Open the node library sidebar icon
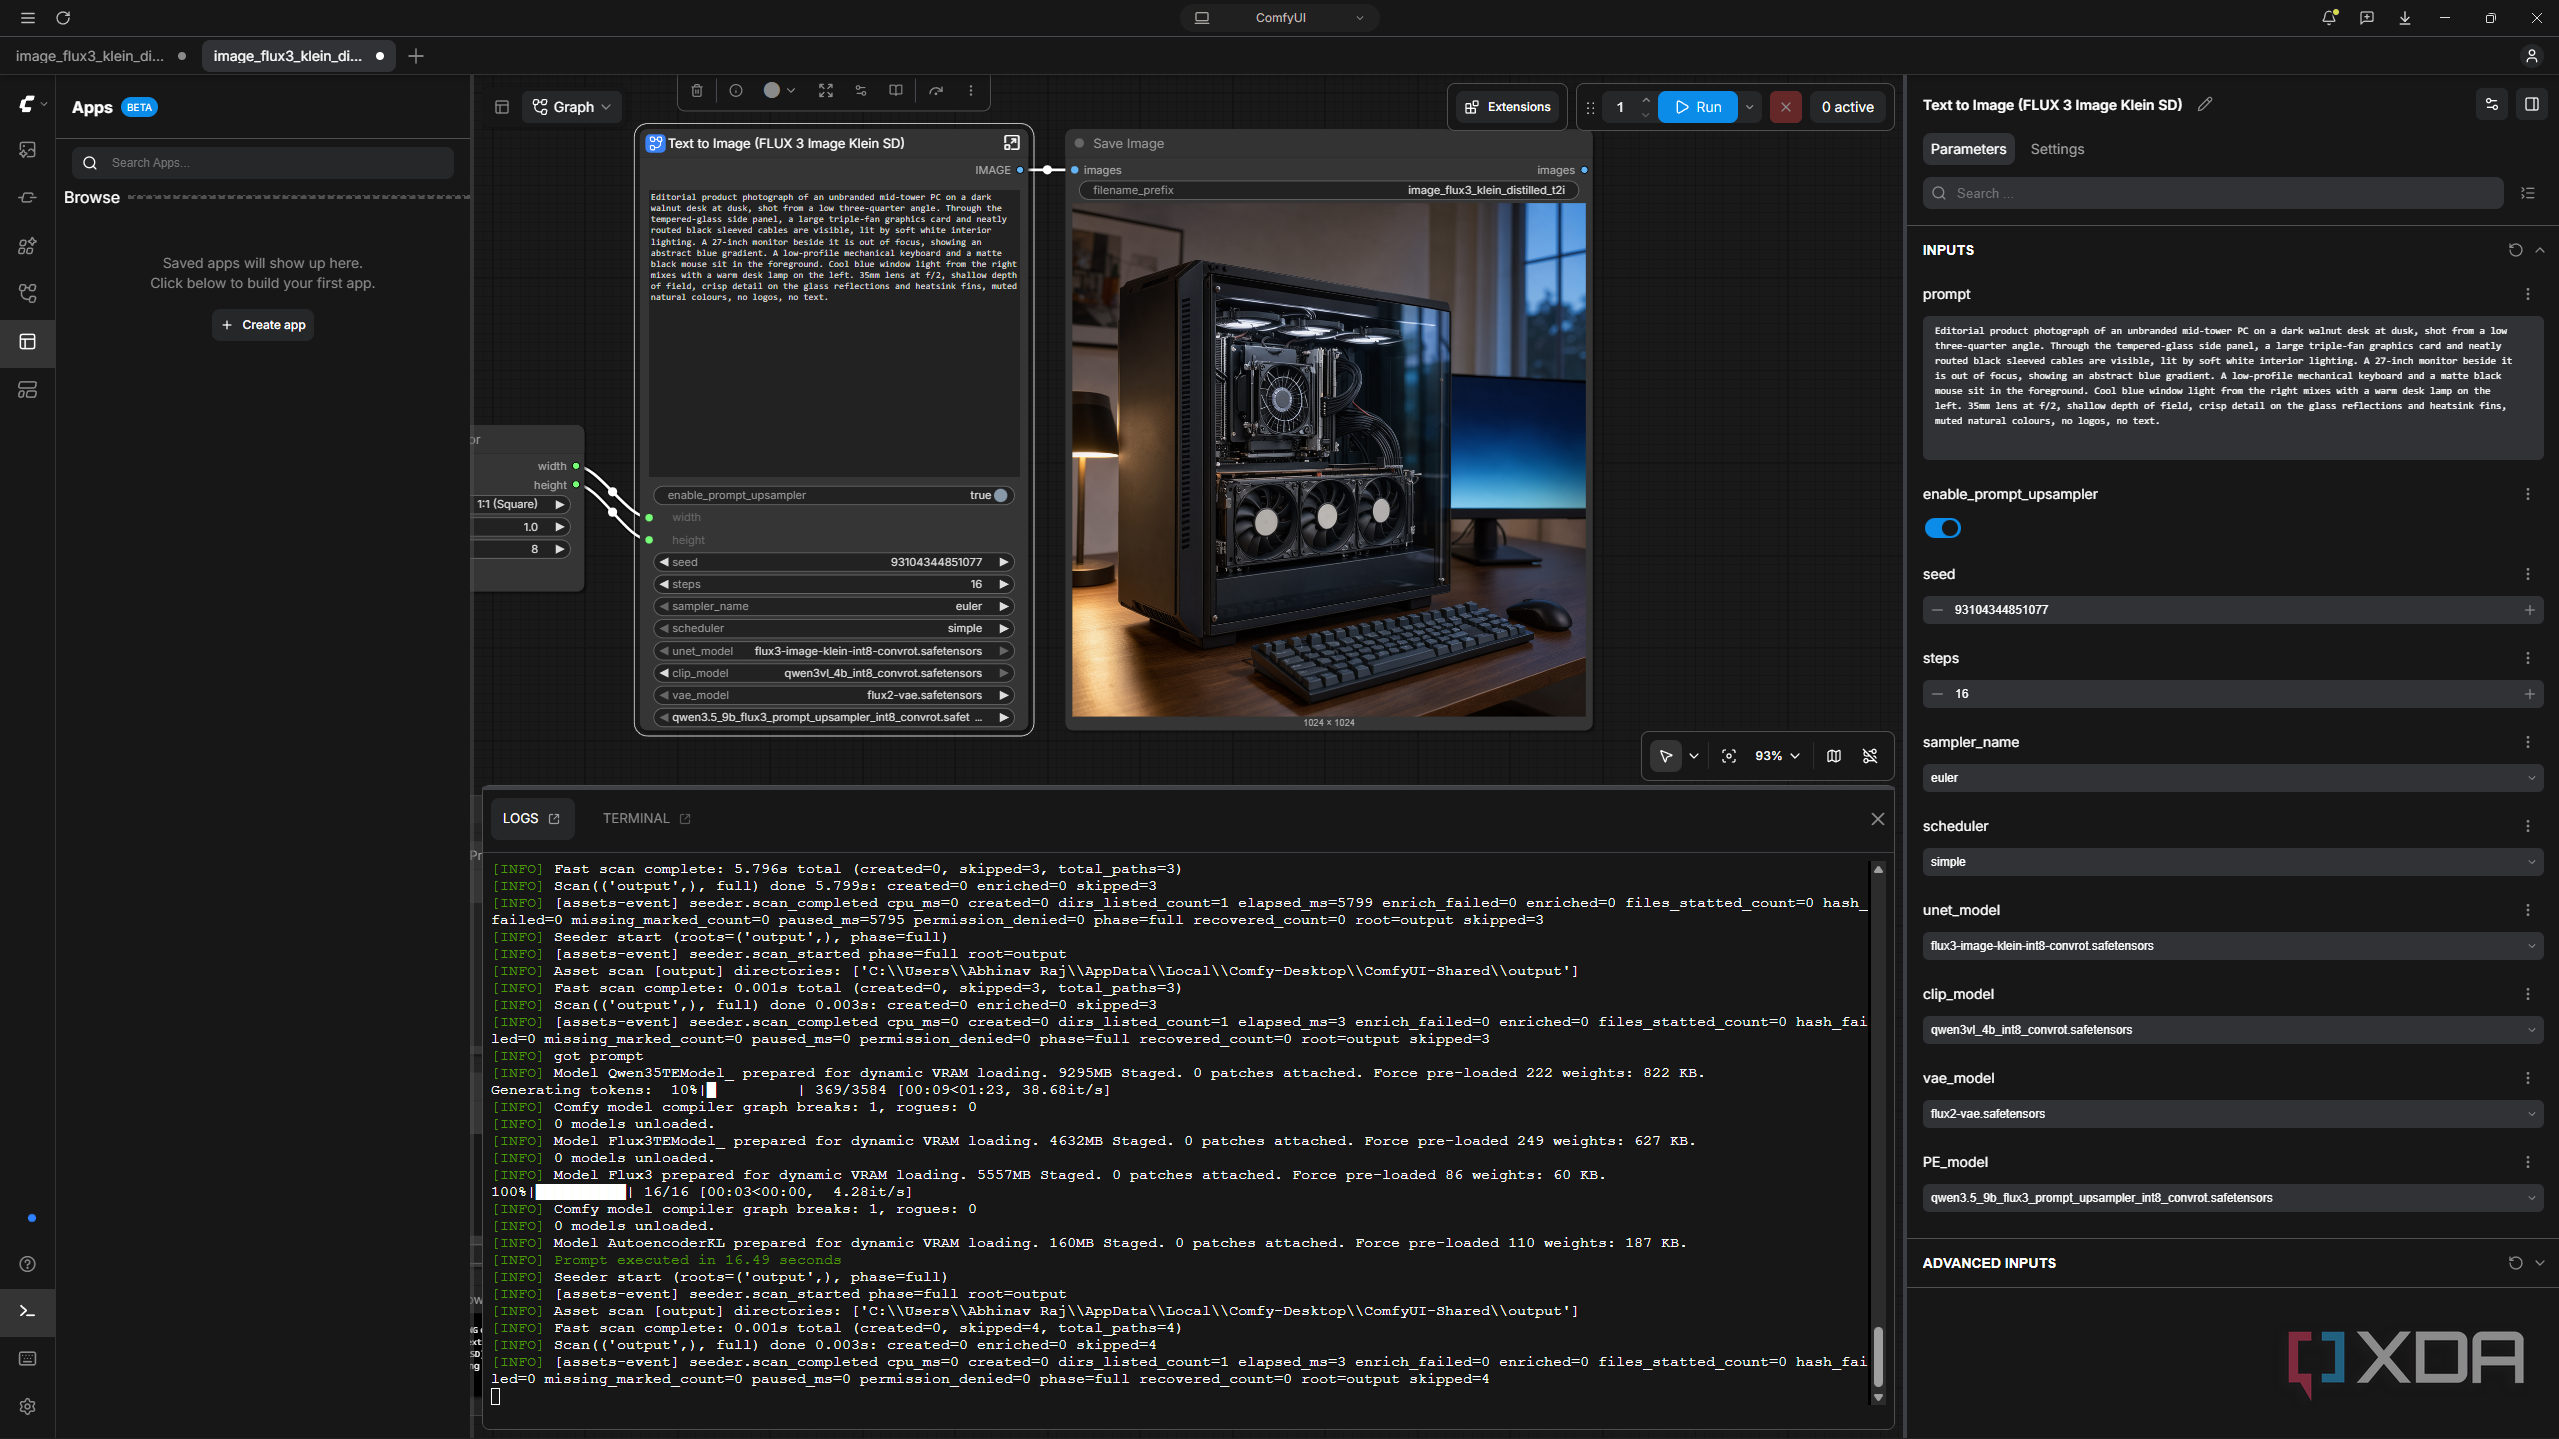This screenshot has width=2559, height=1439. coord(27,198)
